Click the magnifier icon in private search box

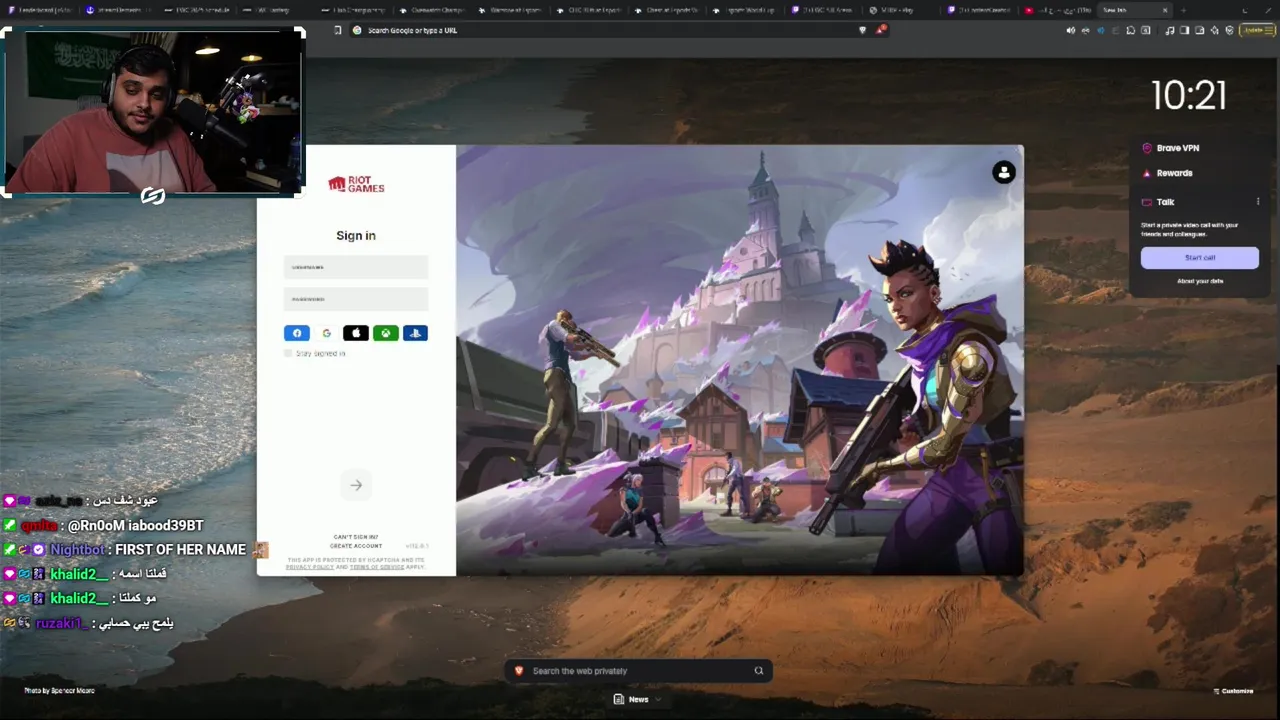click(759, 671)
